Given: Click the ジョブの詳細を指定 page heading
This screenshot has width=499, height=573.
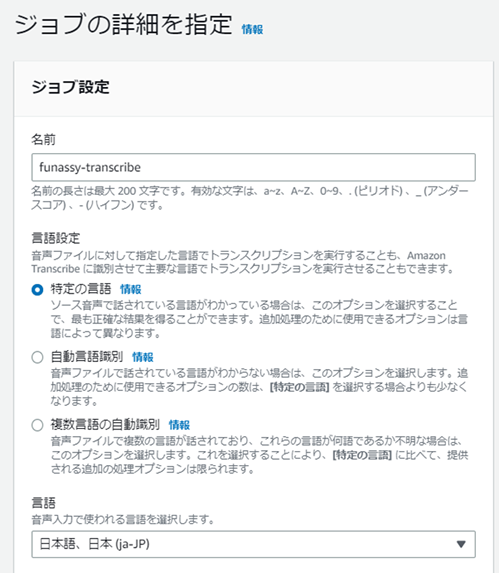Looking at the screenshot, I should pyautogui.click(x=123, y=24).
